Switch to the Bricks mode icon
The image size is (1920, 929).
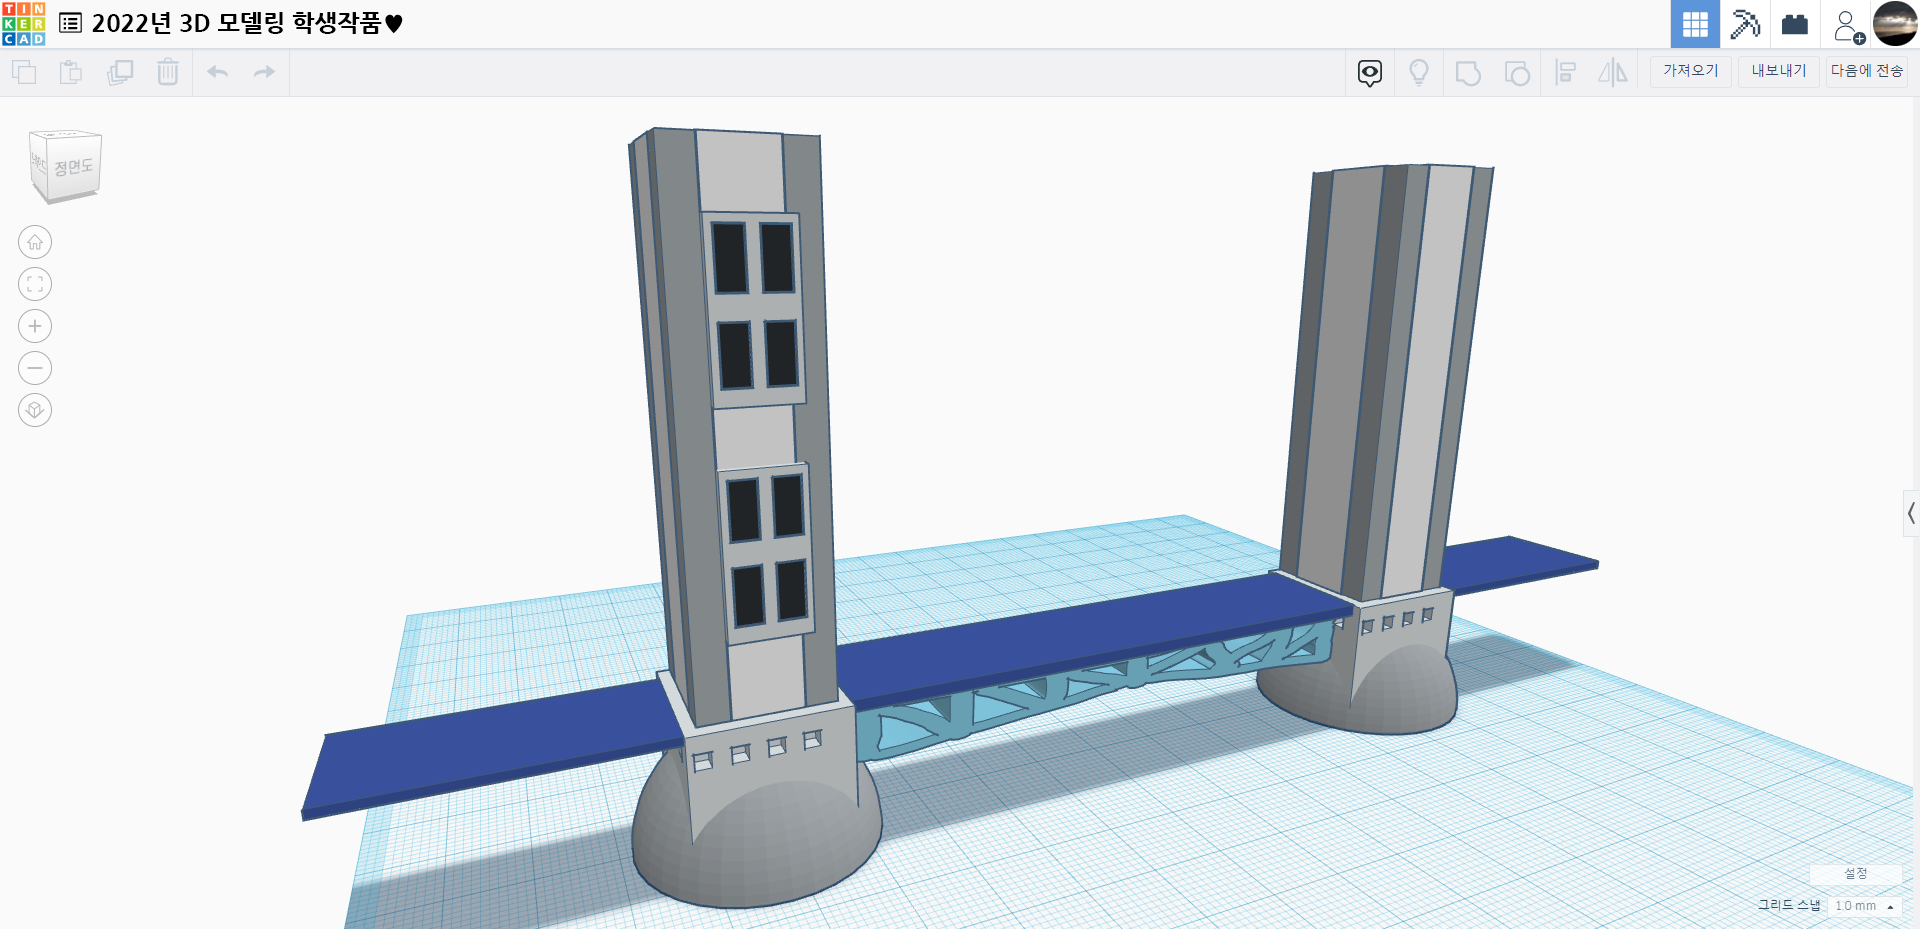click(x=1795, y=24)
